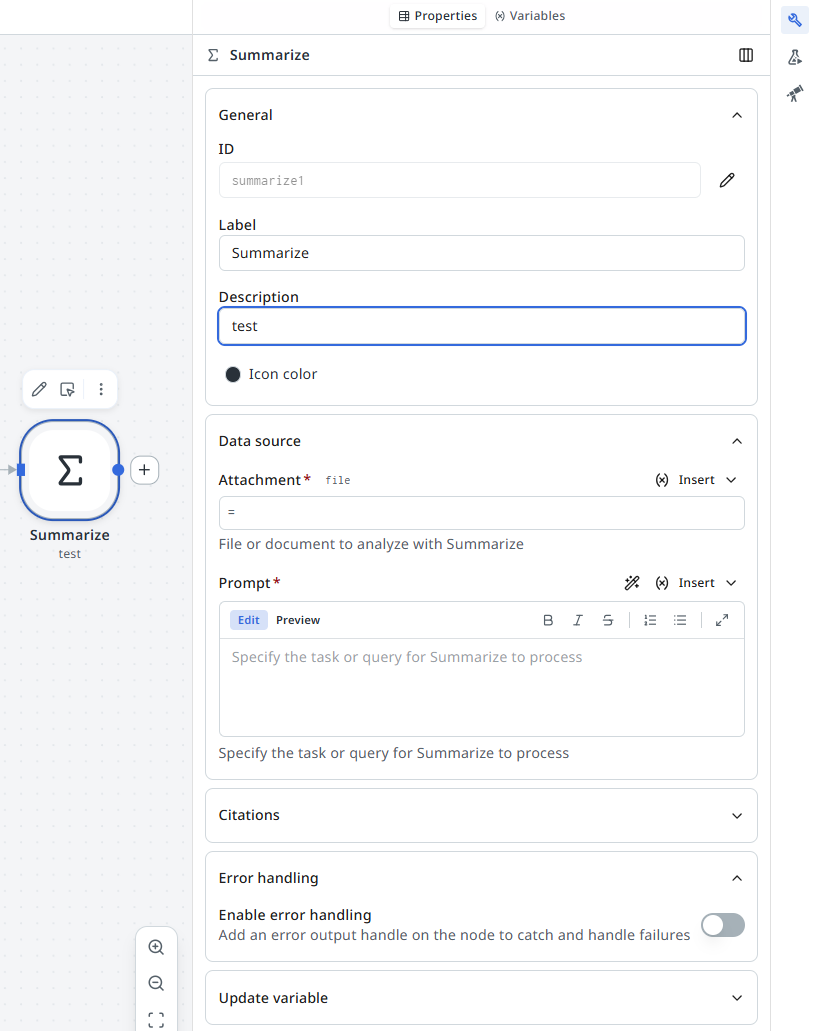Click the Description input field
Viewport: 814px width, 1031px height.
point(481,326)
